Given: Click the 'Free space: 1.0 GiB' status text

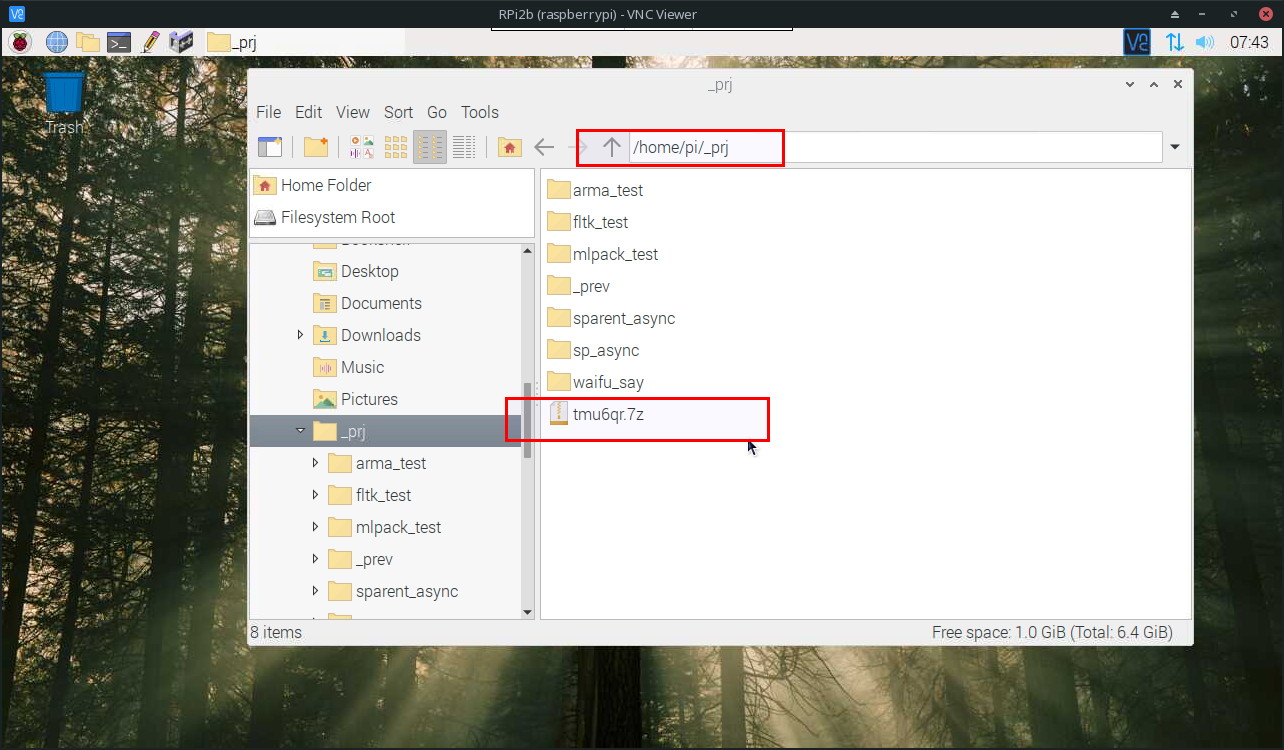Looking at the screenshot, I should tap(1052, 632).
